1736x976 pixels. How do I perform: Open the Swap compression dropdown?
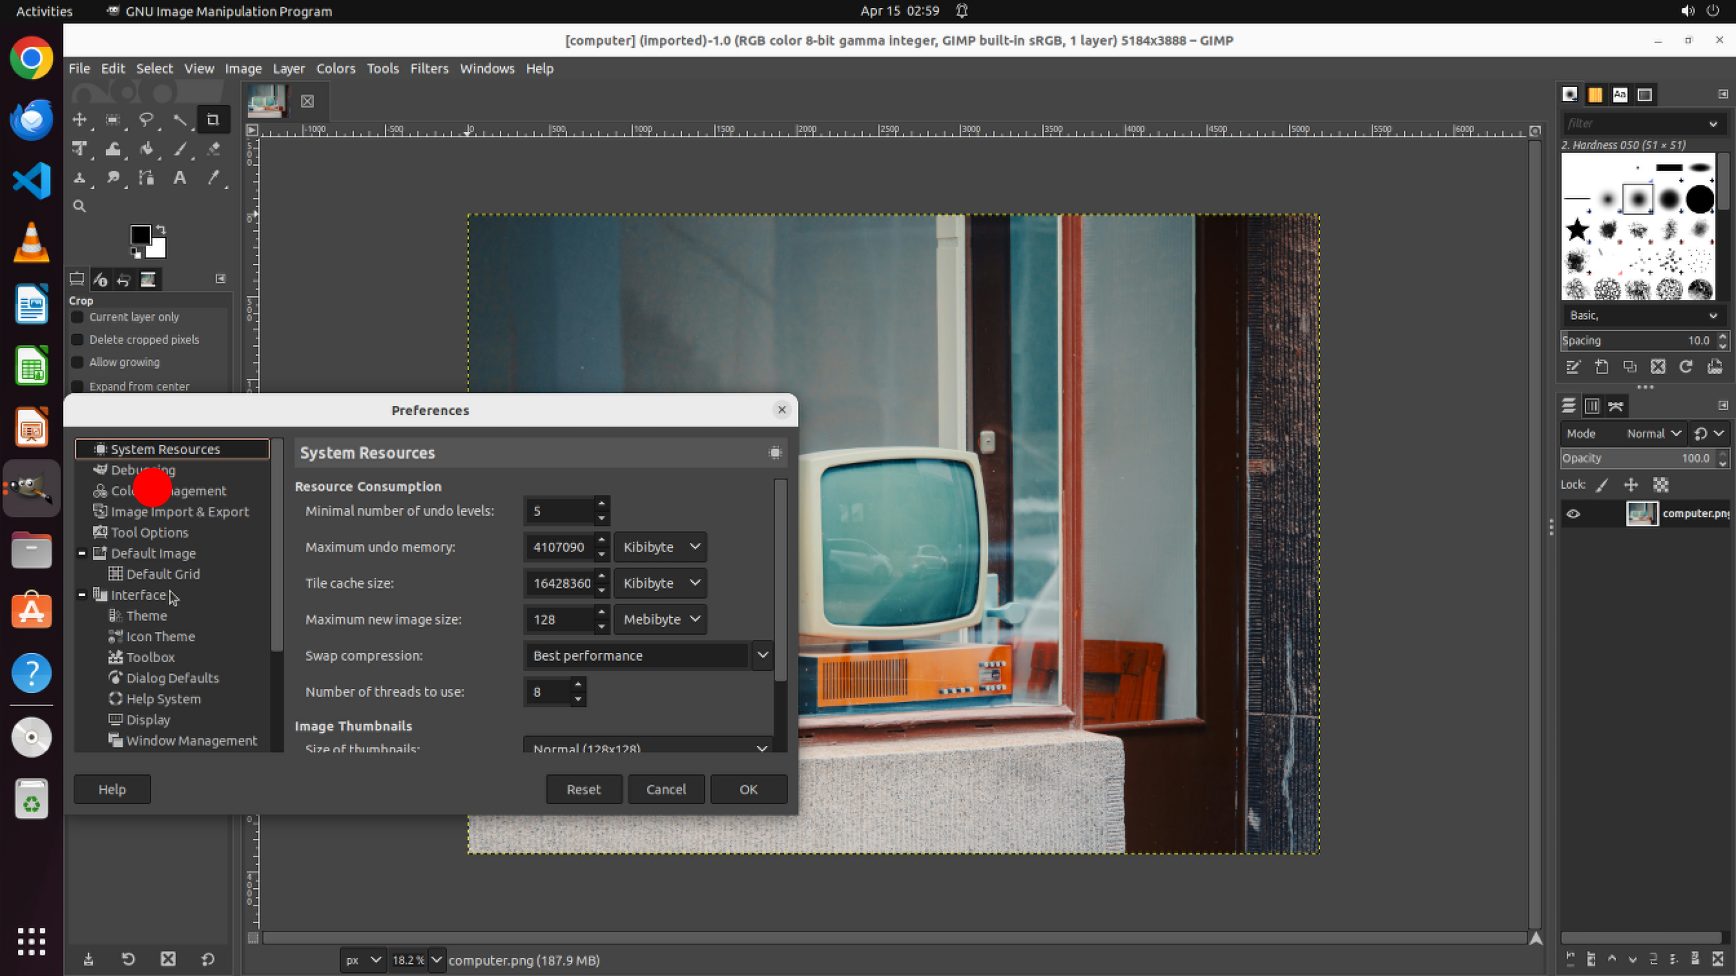click(762, 656)
